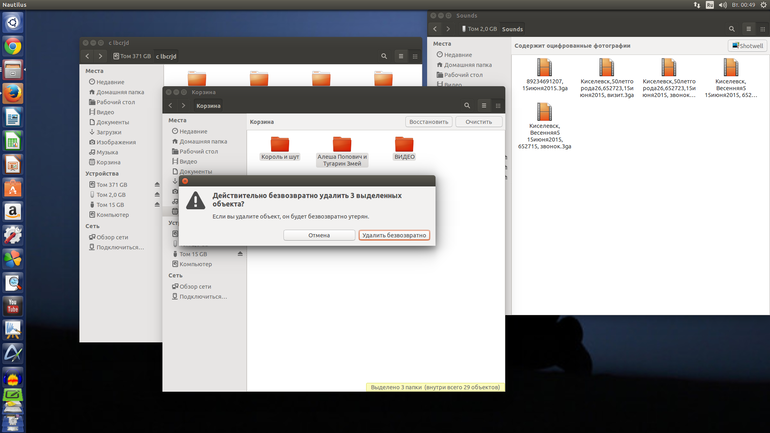
Task: Cancel deletion with Отмена button
Action: [319, 235]
